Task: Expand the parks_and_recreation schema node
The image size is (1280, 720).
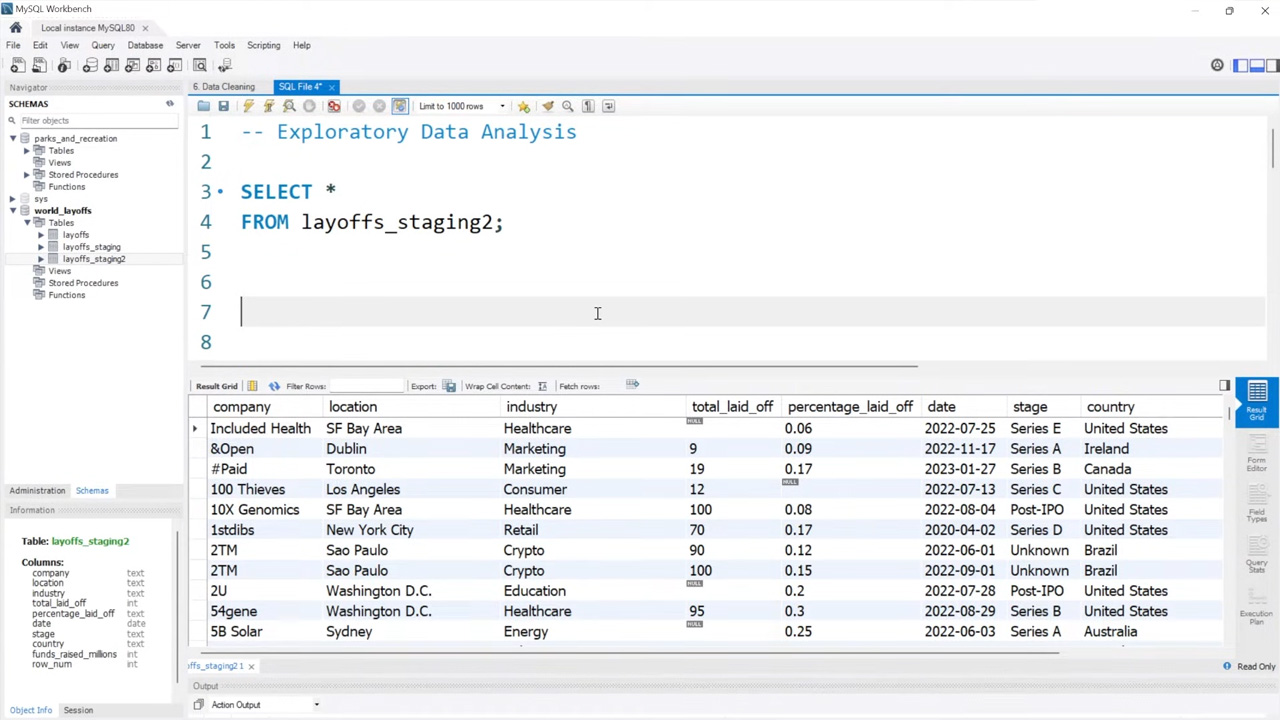Action: point(12,138)
